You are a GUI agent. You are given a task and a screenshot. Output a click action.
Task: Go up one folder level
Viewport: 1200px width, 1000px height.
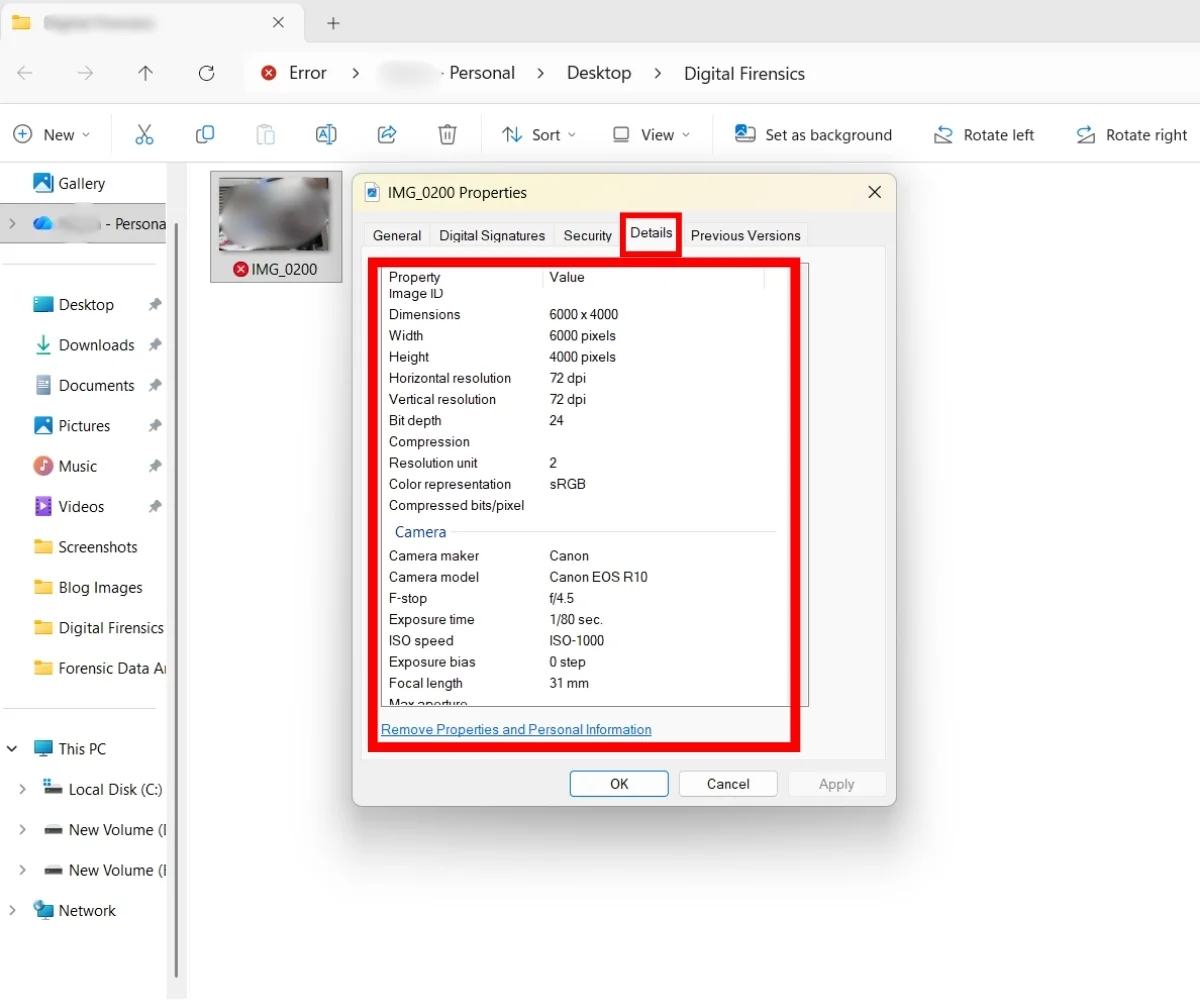pos(146,73)
